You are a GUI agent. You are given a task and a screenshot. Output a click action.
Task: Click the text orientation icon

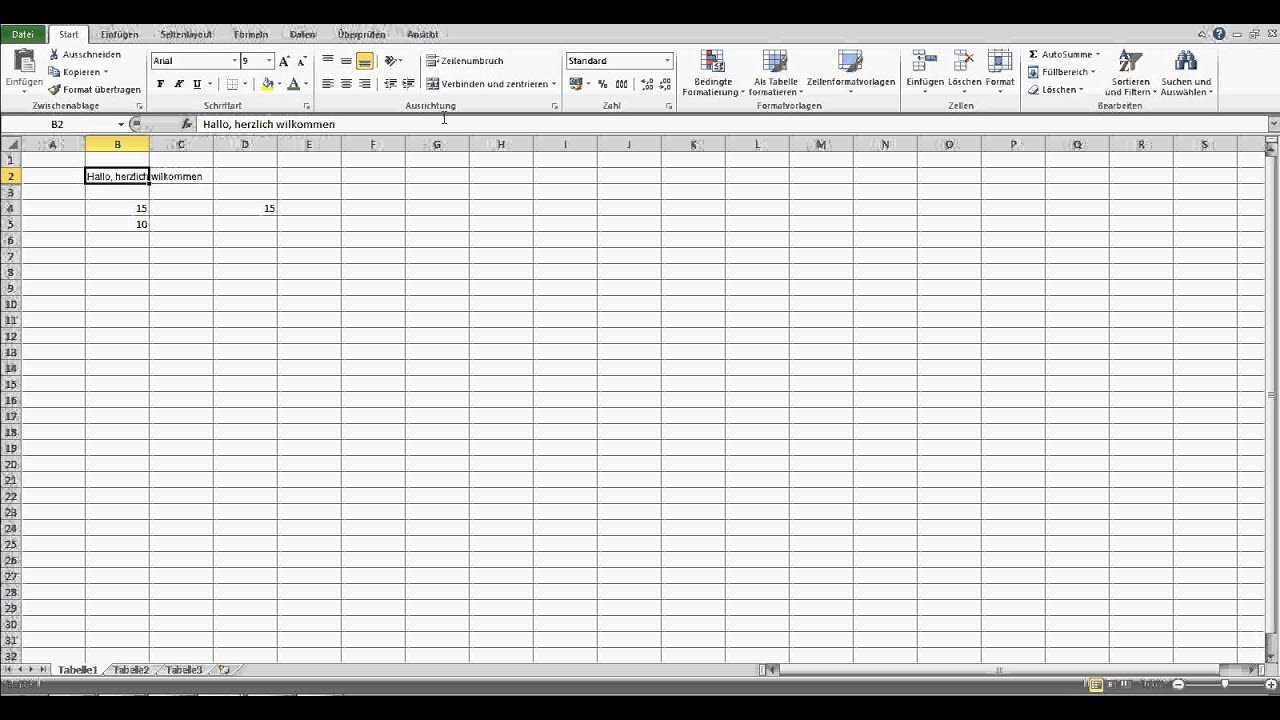pos(391,61)
